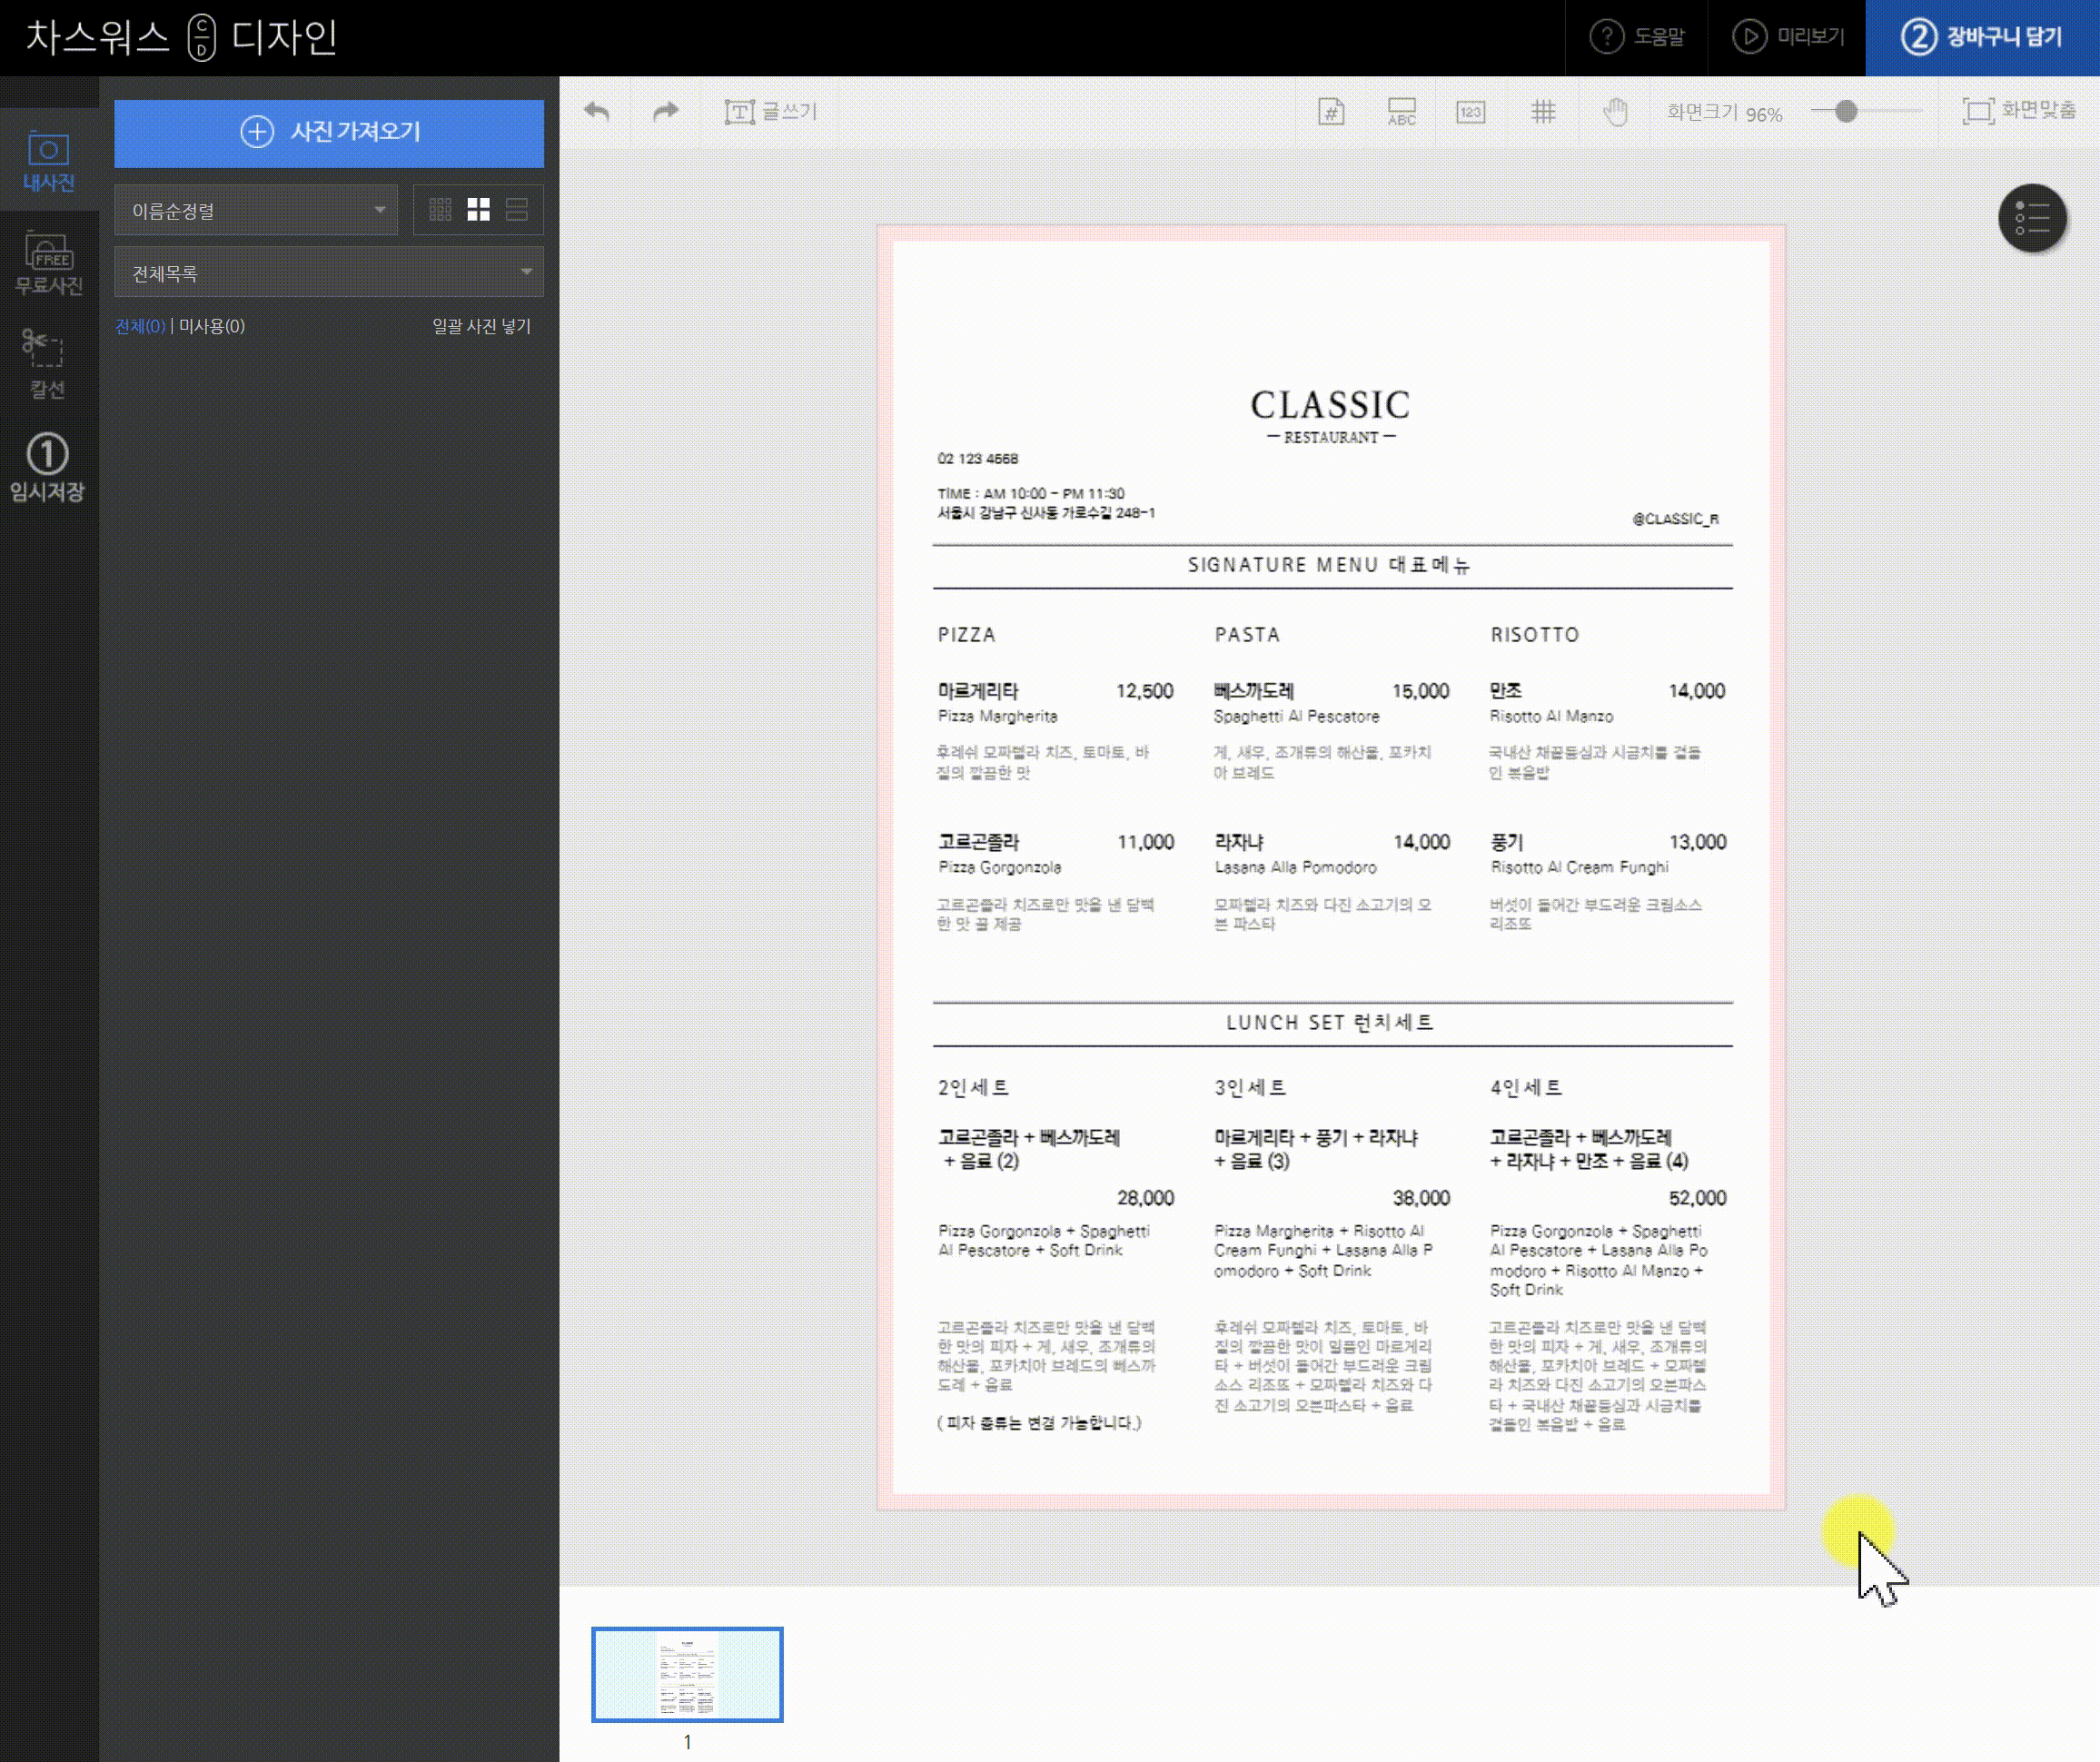Select the LUNCH SET 런치세트 heading

(1330, 1022)
